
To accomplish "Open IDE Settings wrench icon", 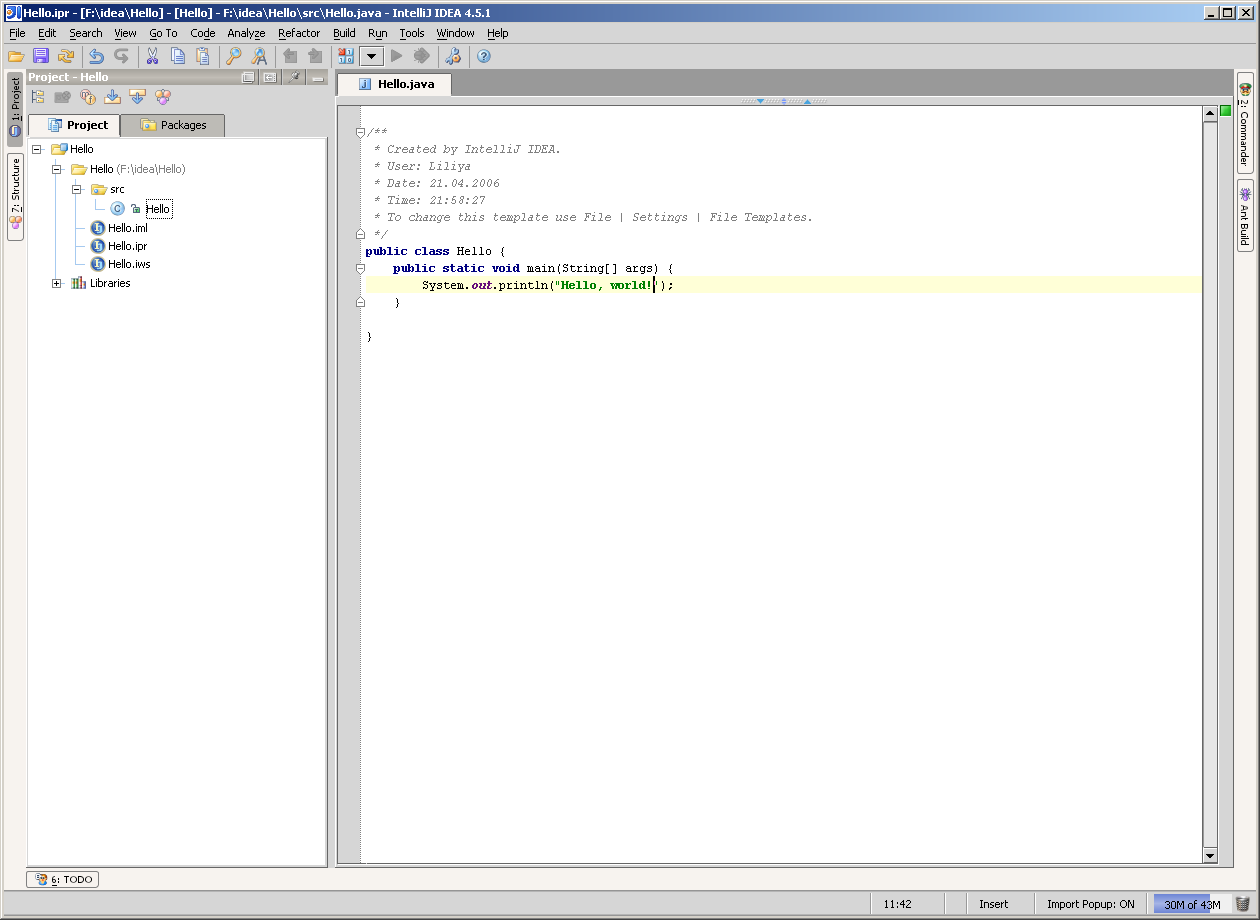I will pyautogui.click(x=453, y=56).
